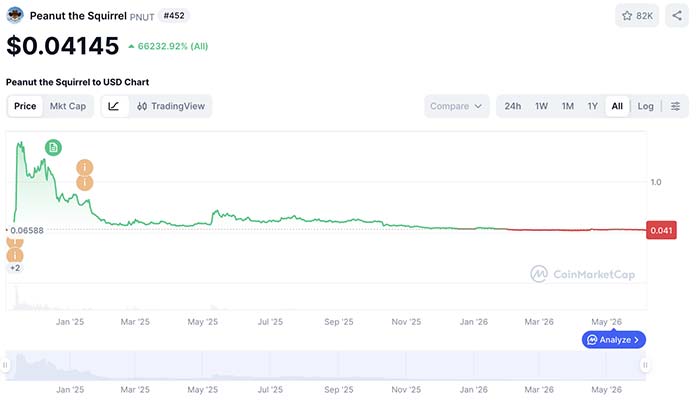Grab the left range selector handle
Screen dimensions: 700x408
[5, 365]
